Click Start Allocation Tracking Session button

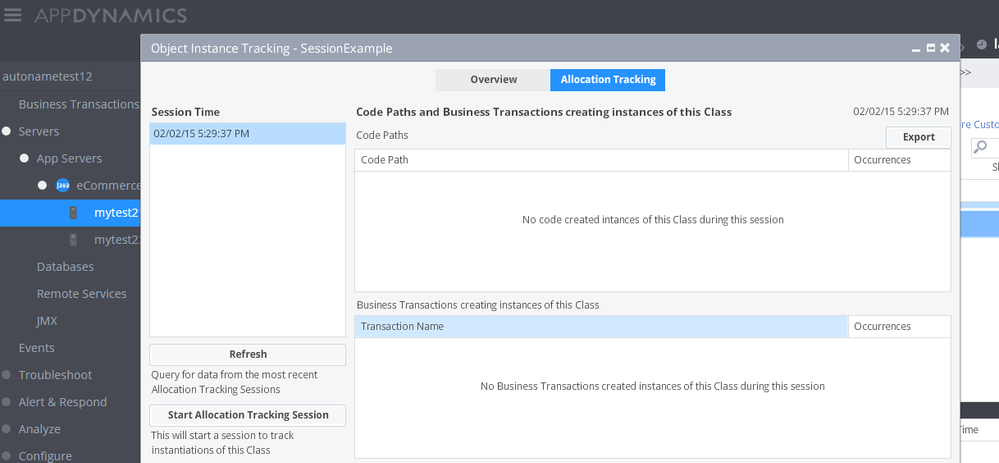pyautogui.click(x=248, y=415)
